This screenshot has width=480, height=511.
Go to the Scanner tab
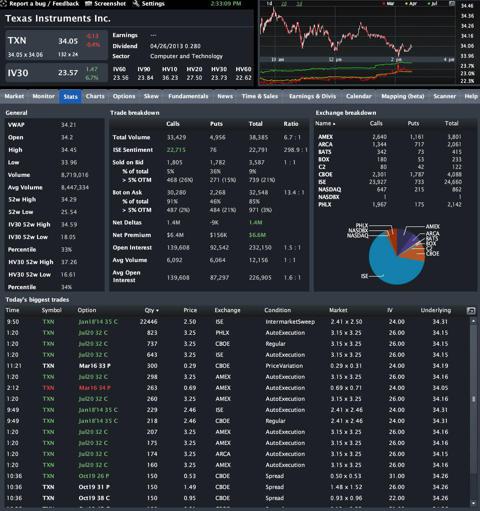[444, 96]
